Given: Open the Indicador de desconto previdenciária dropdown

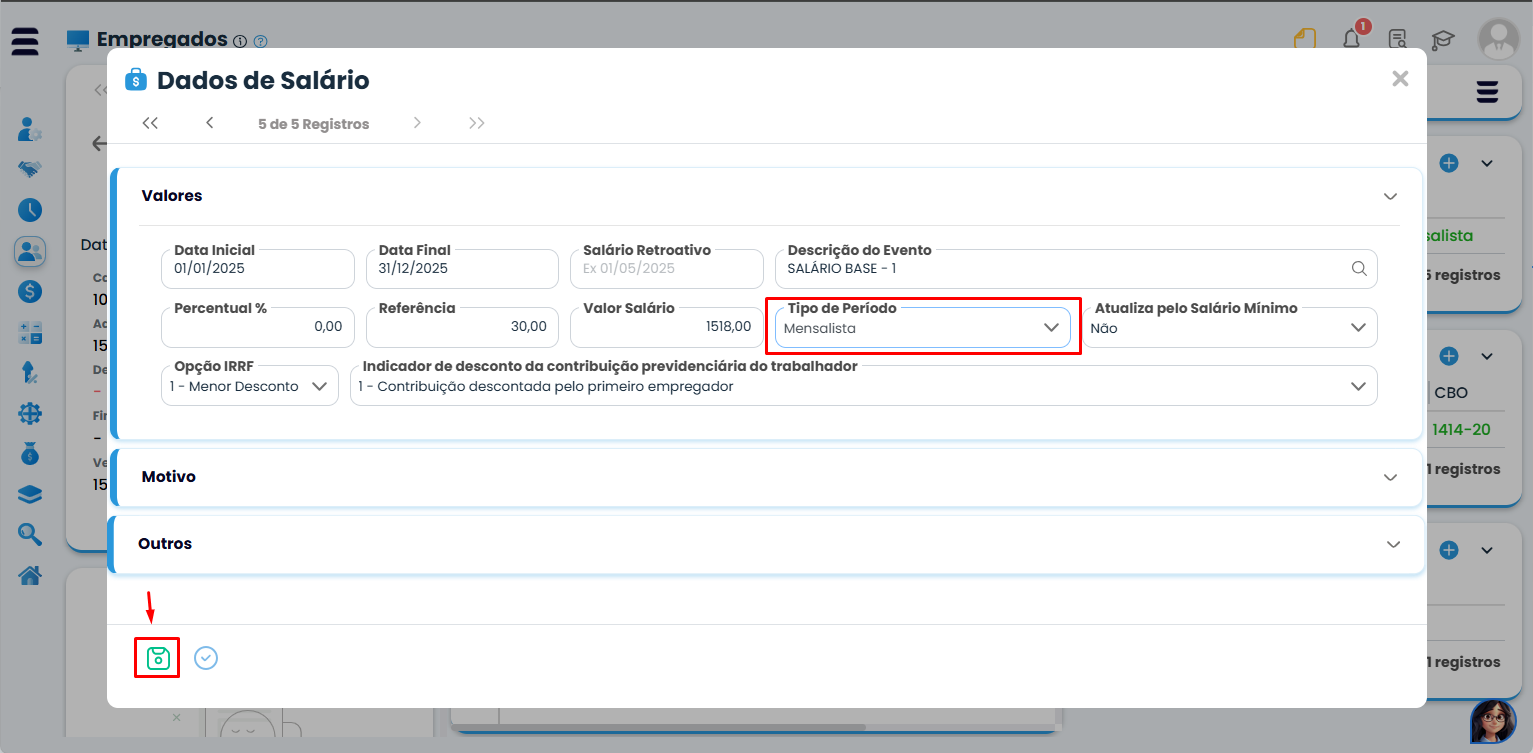Looking at the screenshot, I should 864,386.
